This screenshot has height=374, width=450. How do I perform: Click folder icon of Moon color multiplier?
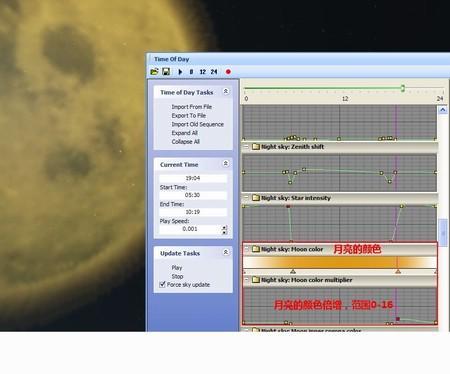coord(256,280)
